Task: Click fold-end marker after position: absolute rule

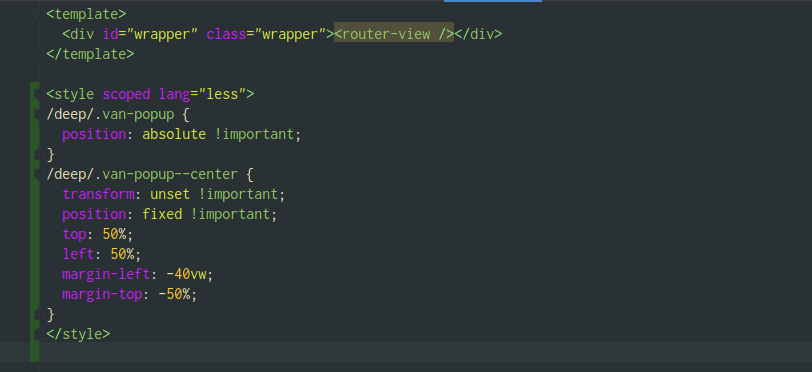Action: (x=39, y=154)
